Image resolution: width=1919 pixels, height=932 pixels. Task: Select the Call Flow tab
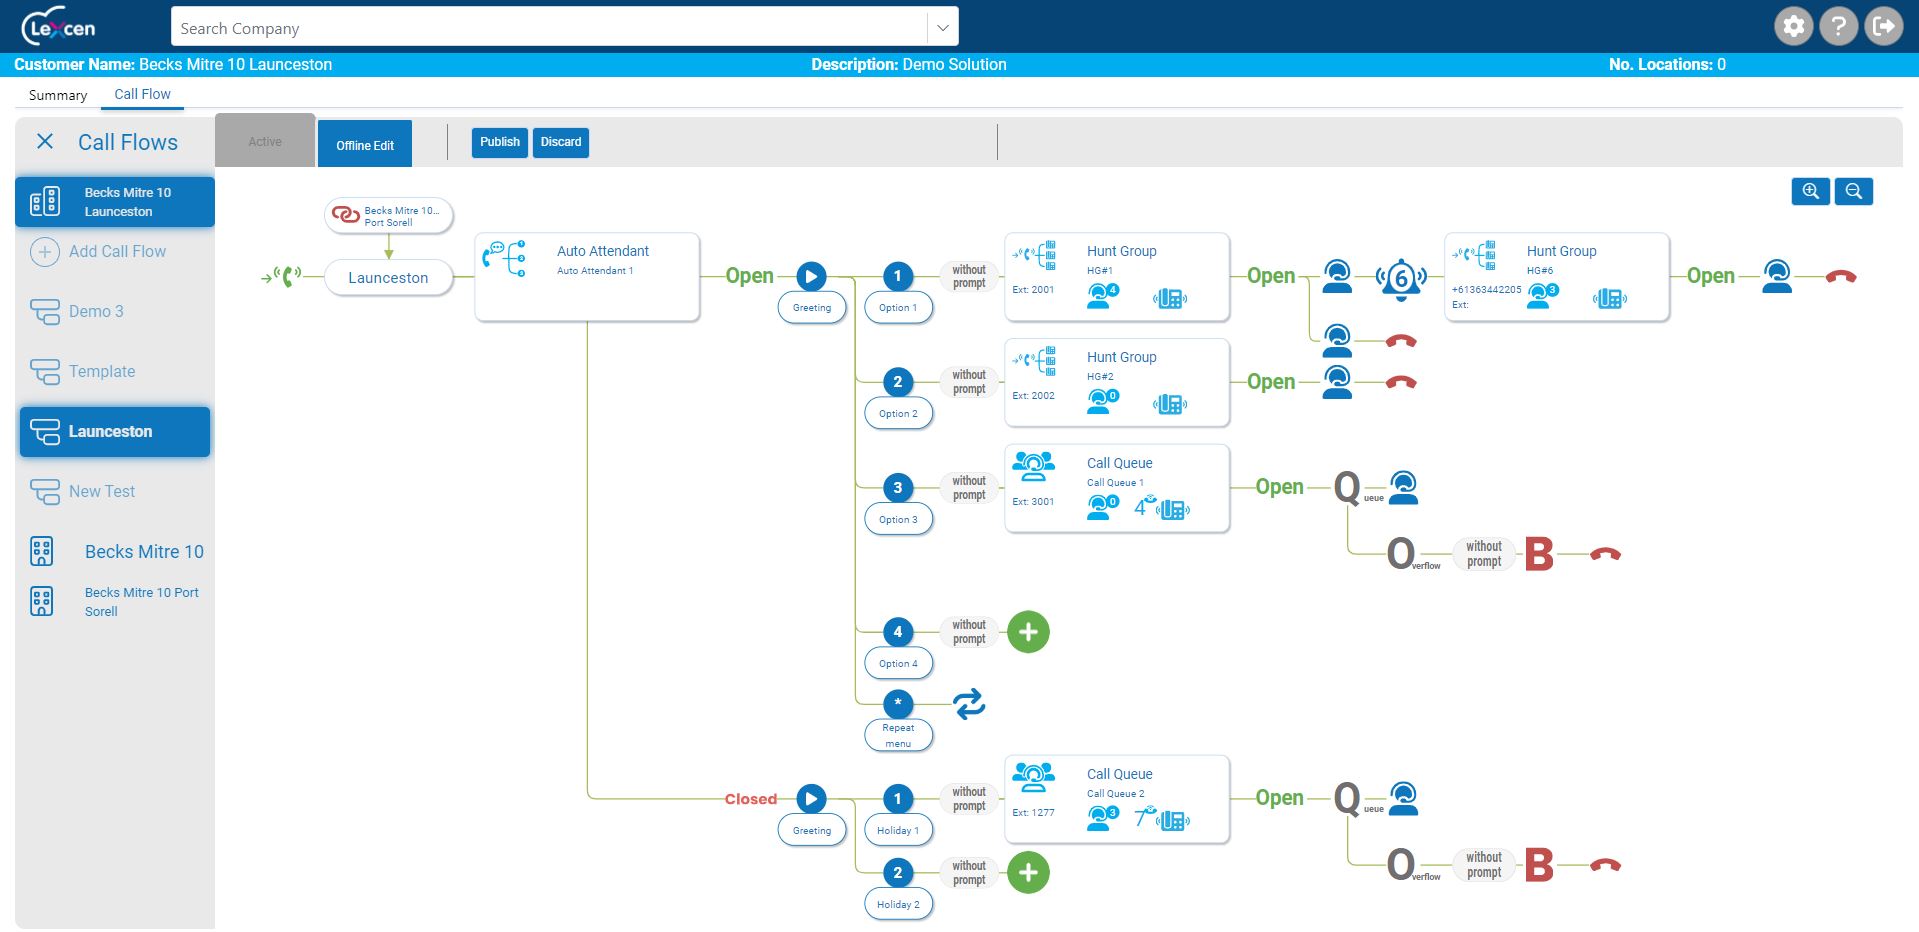141,93
